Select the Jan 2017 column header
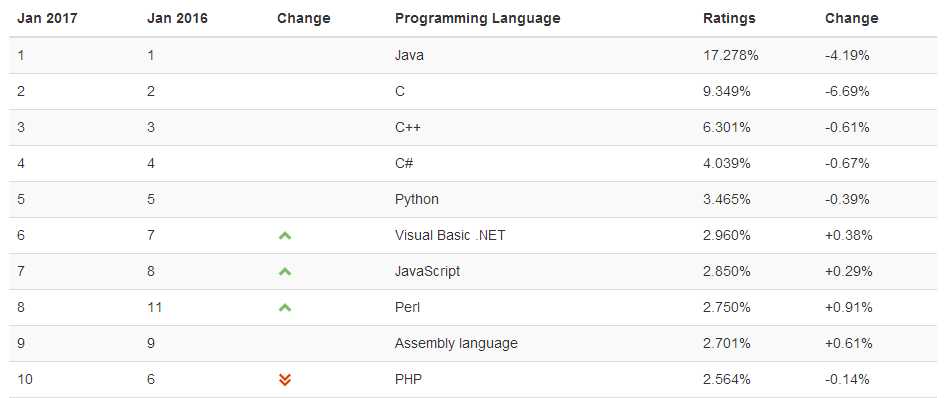946x398 pixels. [47, 18]
